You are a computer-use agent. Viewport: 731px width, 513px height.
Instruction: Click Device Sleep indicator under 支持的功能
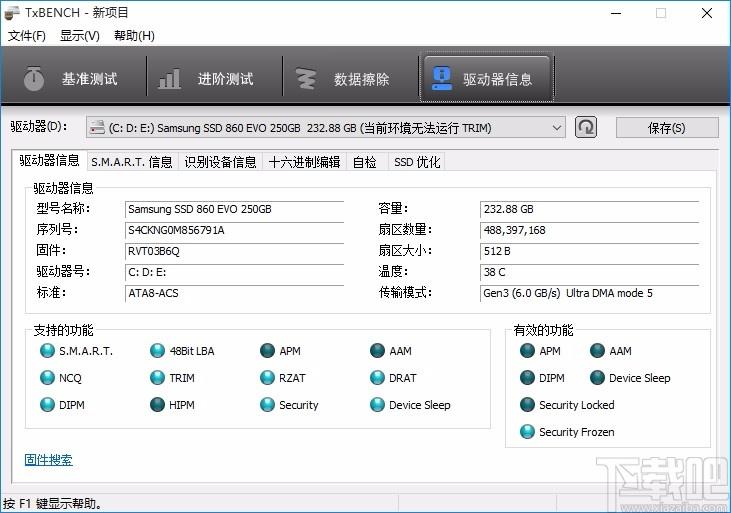377,405
